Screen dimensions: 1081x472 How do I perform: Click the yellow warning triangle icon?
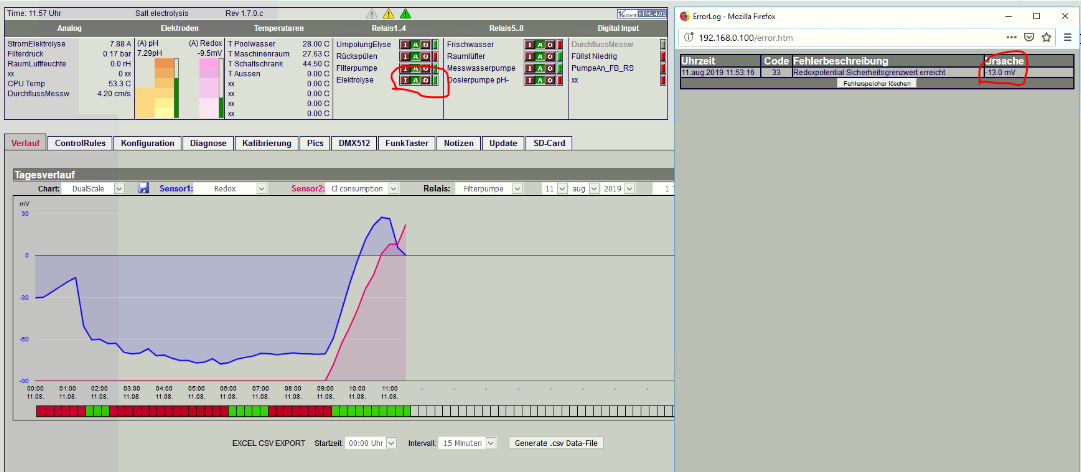tap(388, 14)
